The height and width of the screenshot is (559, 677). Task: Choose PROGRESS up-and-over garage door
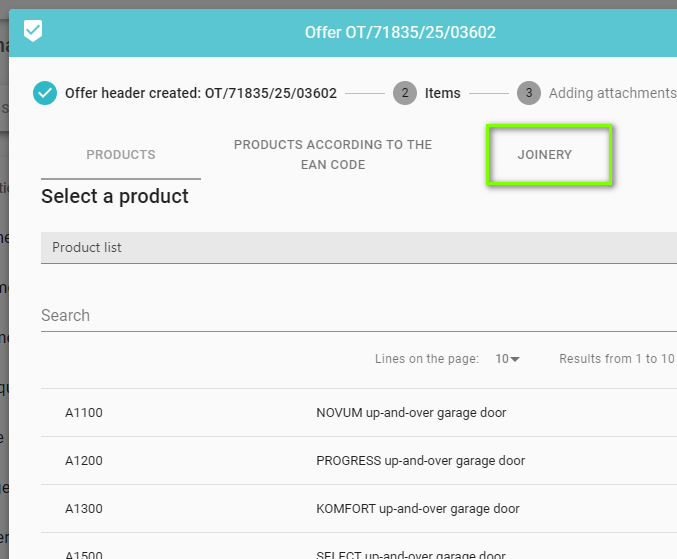click(420, 461)
